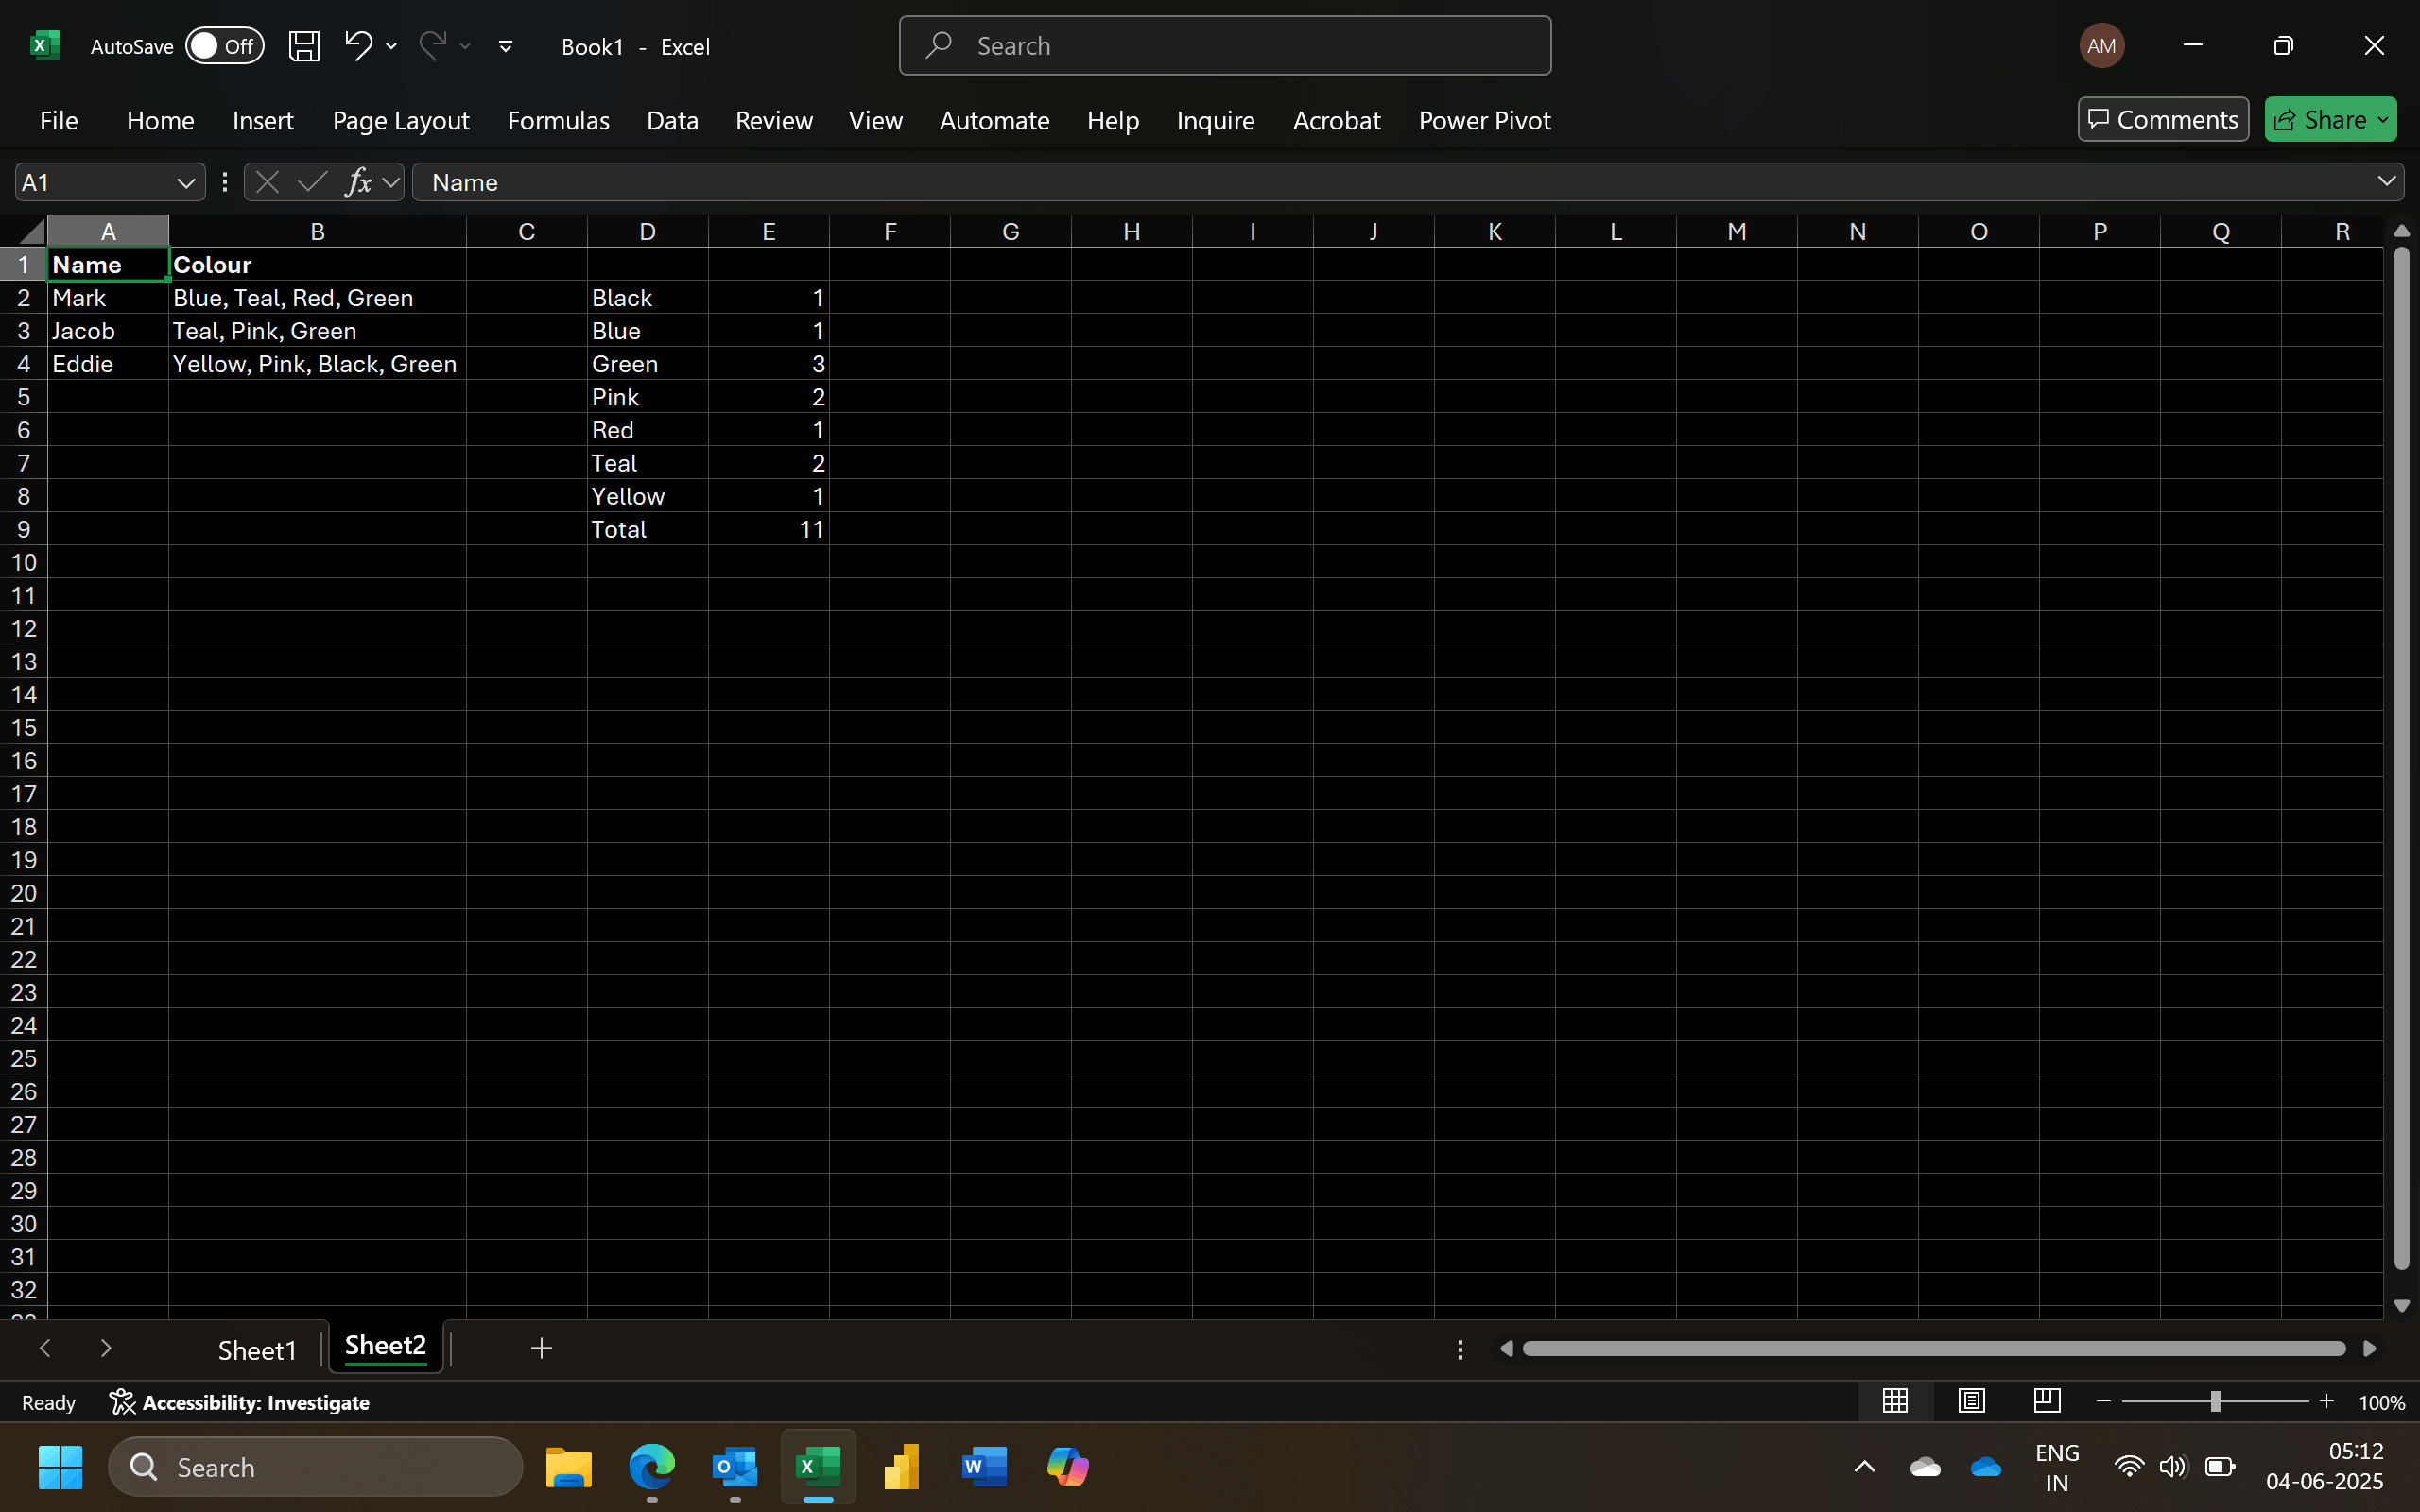Screen dimensions: 2420x1512
Task: Open the Page Layout tab
Action: (x=401, y=120)
